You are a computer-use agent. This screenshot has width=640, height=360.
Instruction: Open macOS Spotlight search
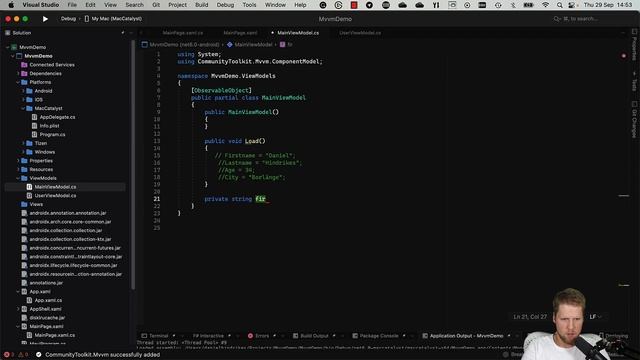coord(560,5)
